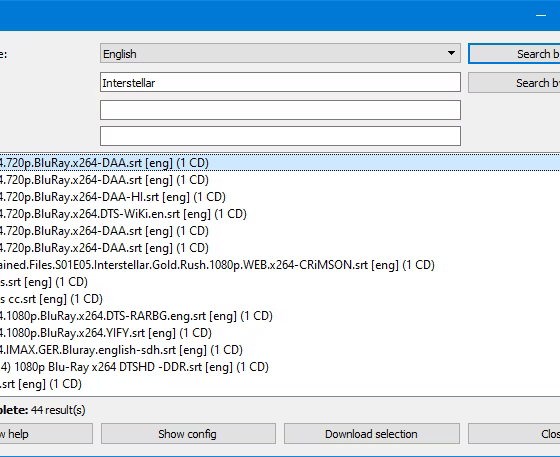Select the DTS-WiKi.en.srt subtitle result
Viewport: 560px width, 457px height.
pyautogui.click(x=280, y=214)
